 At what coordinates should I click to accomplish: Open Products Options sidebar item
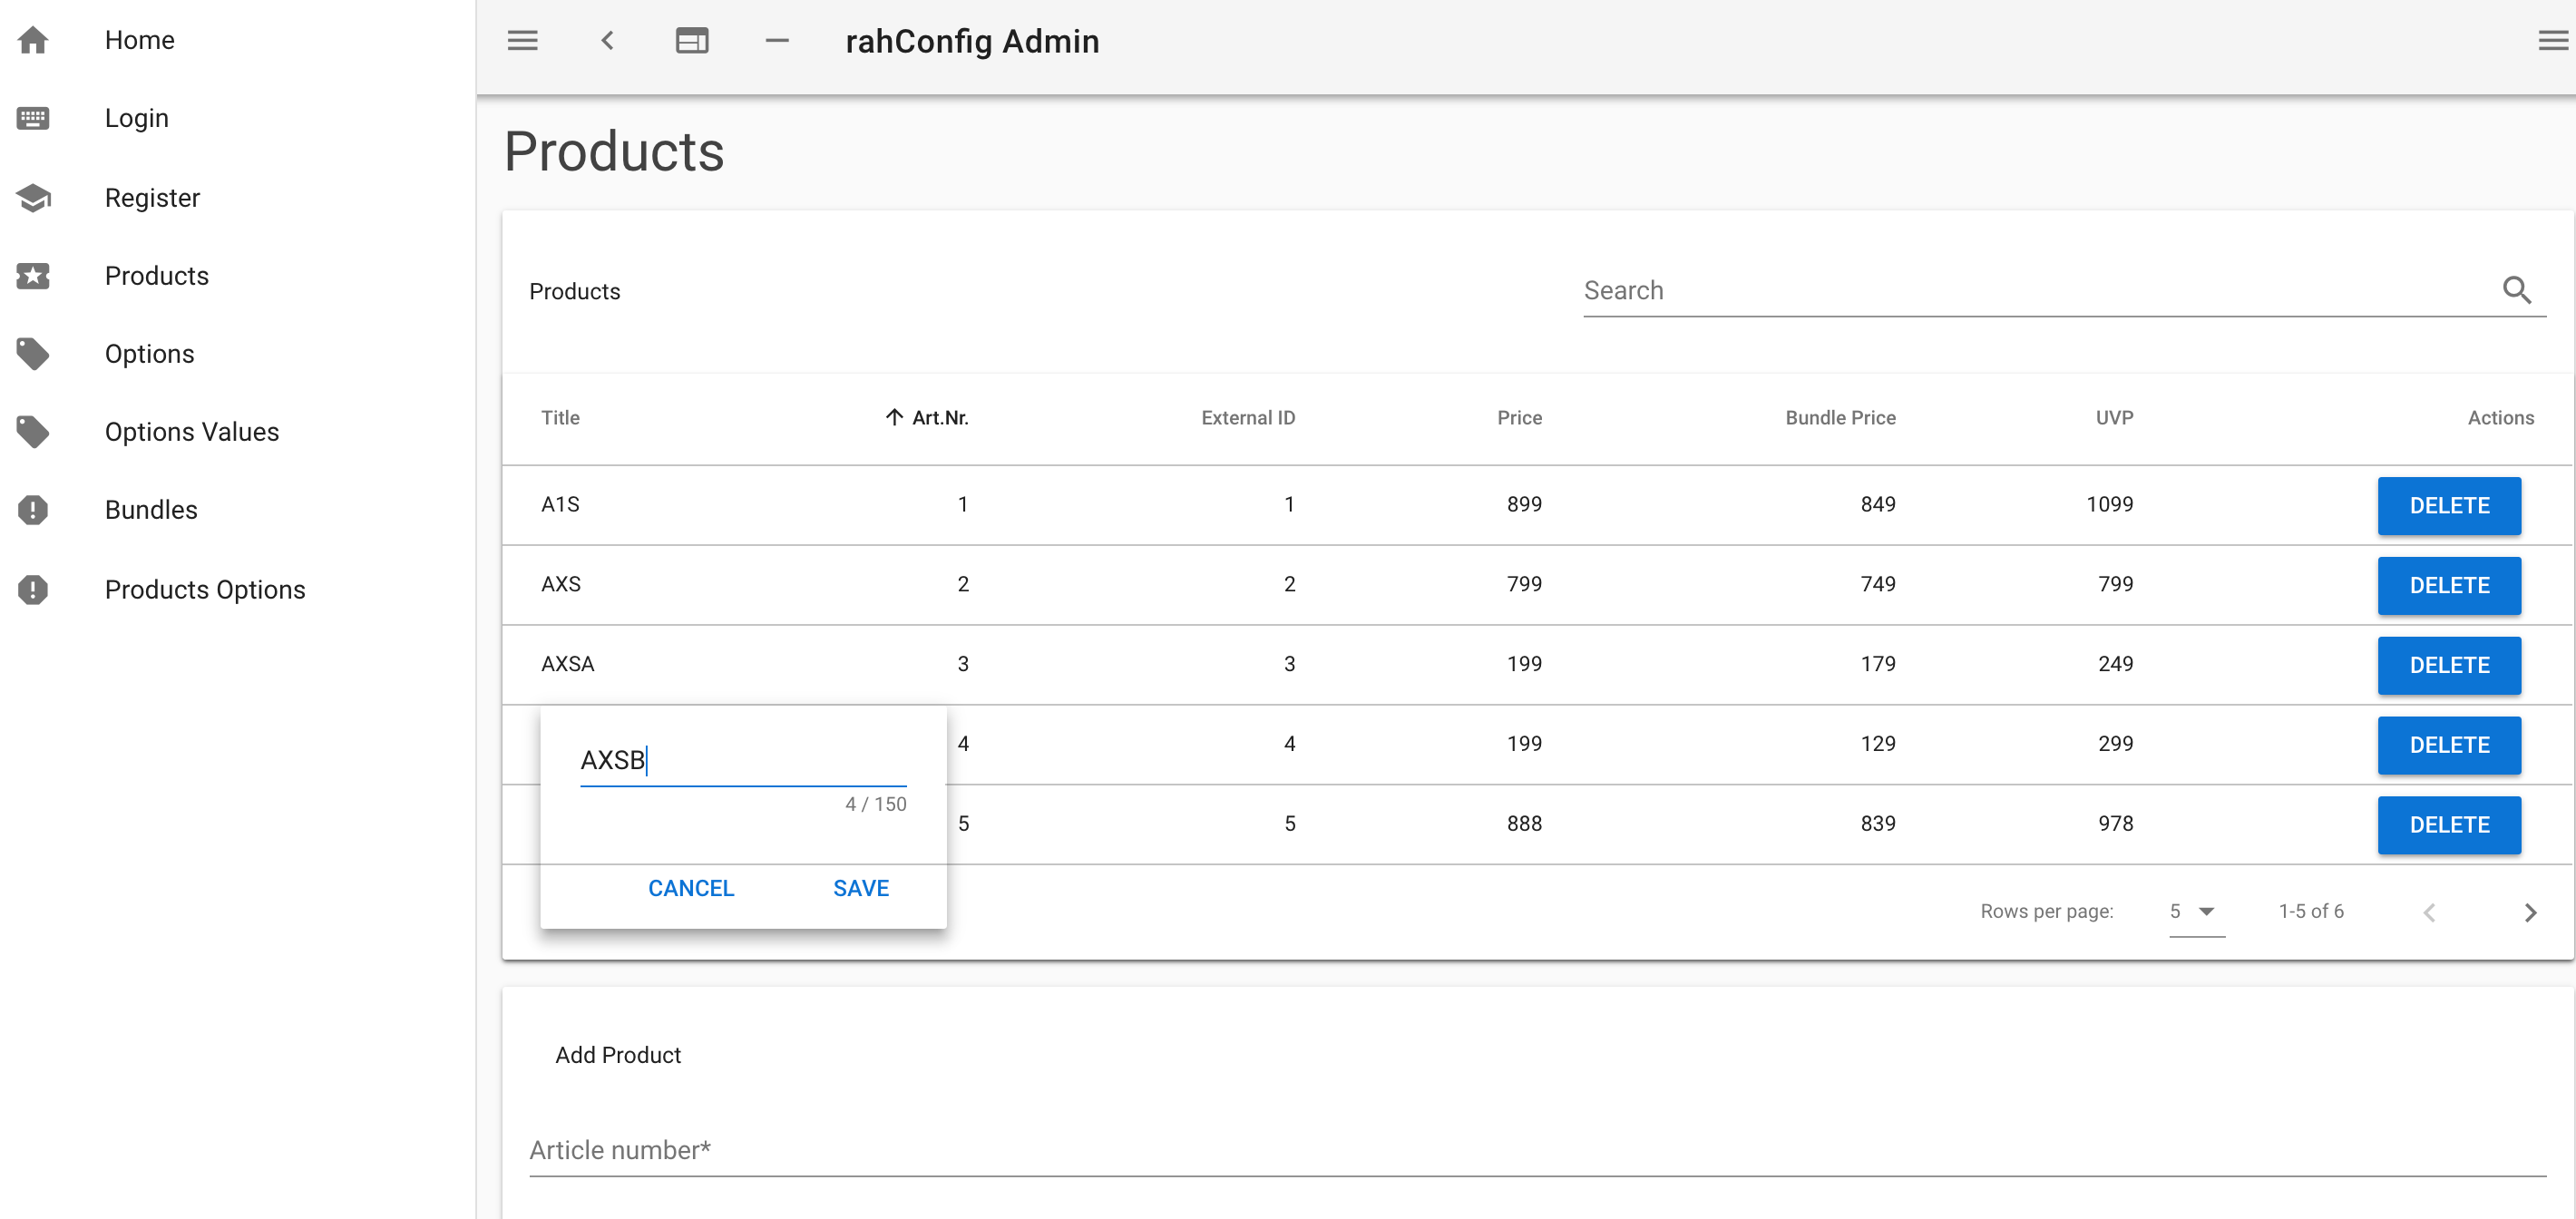205,590
